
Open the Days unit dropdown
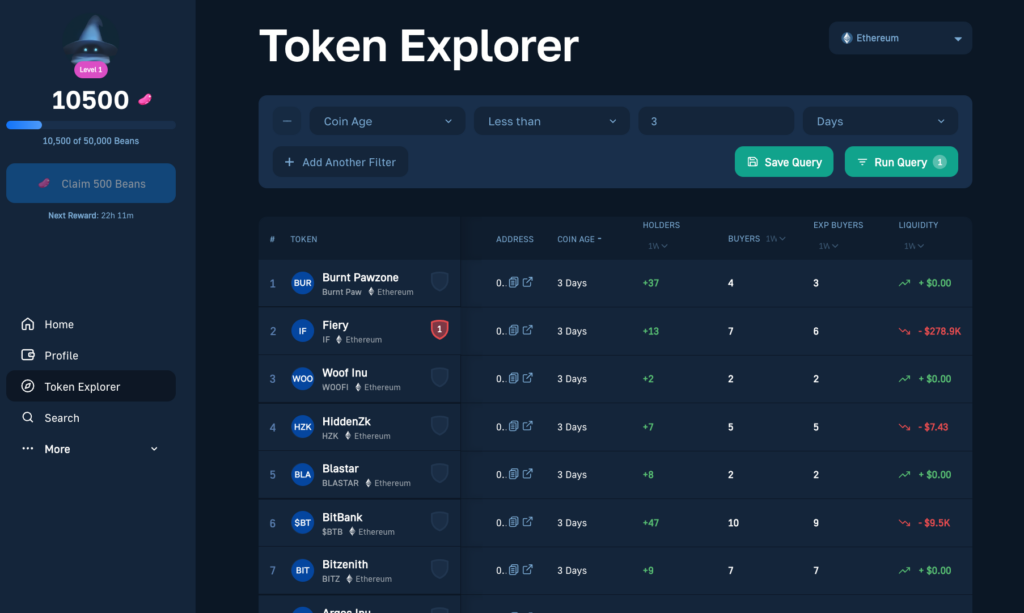click(x=880, y=121)
